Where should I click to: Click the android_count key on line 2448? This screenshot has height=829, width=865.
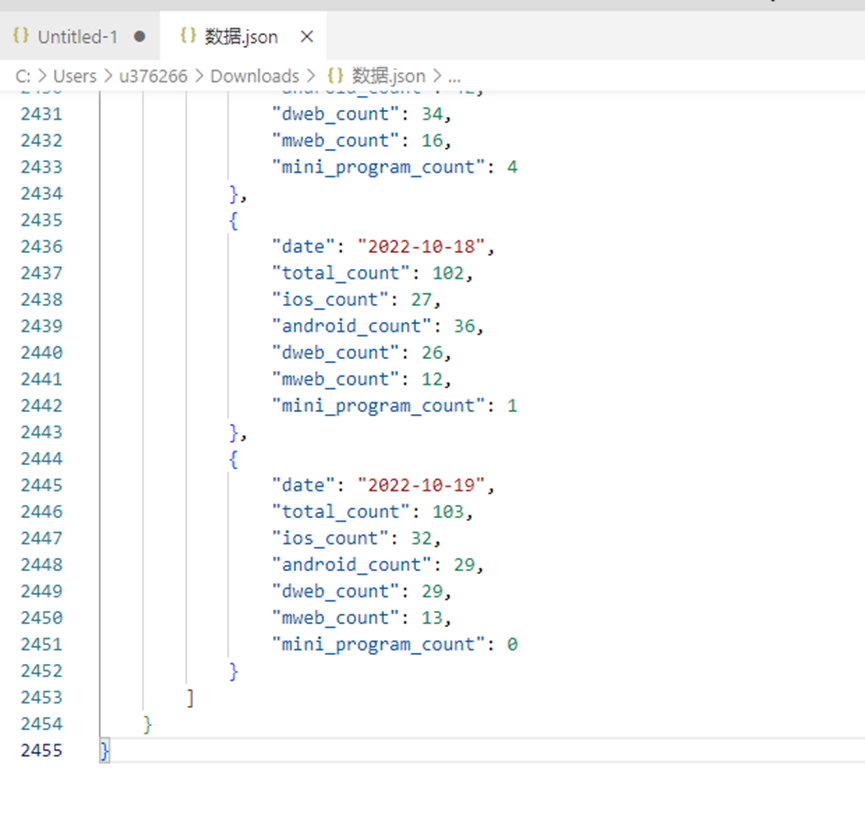pos(352,564)
